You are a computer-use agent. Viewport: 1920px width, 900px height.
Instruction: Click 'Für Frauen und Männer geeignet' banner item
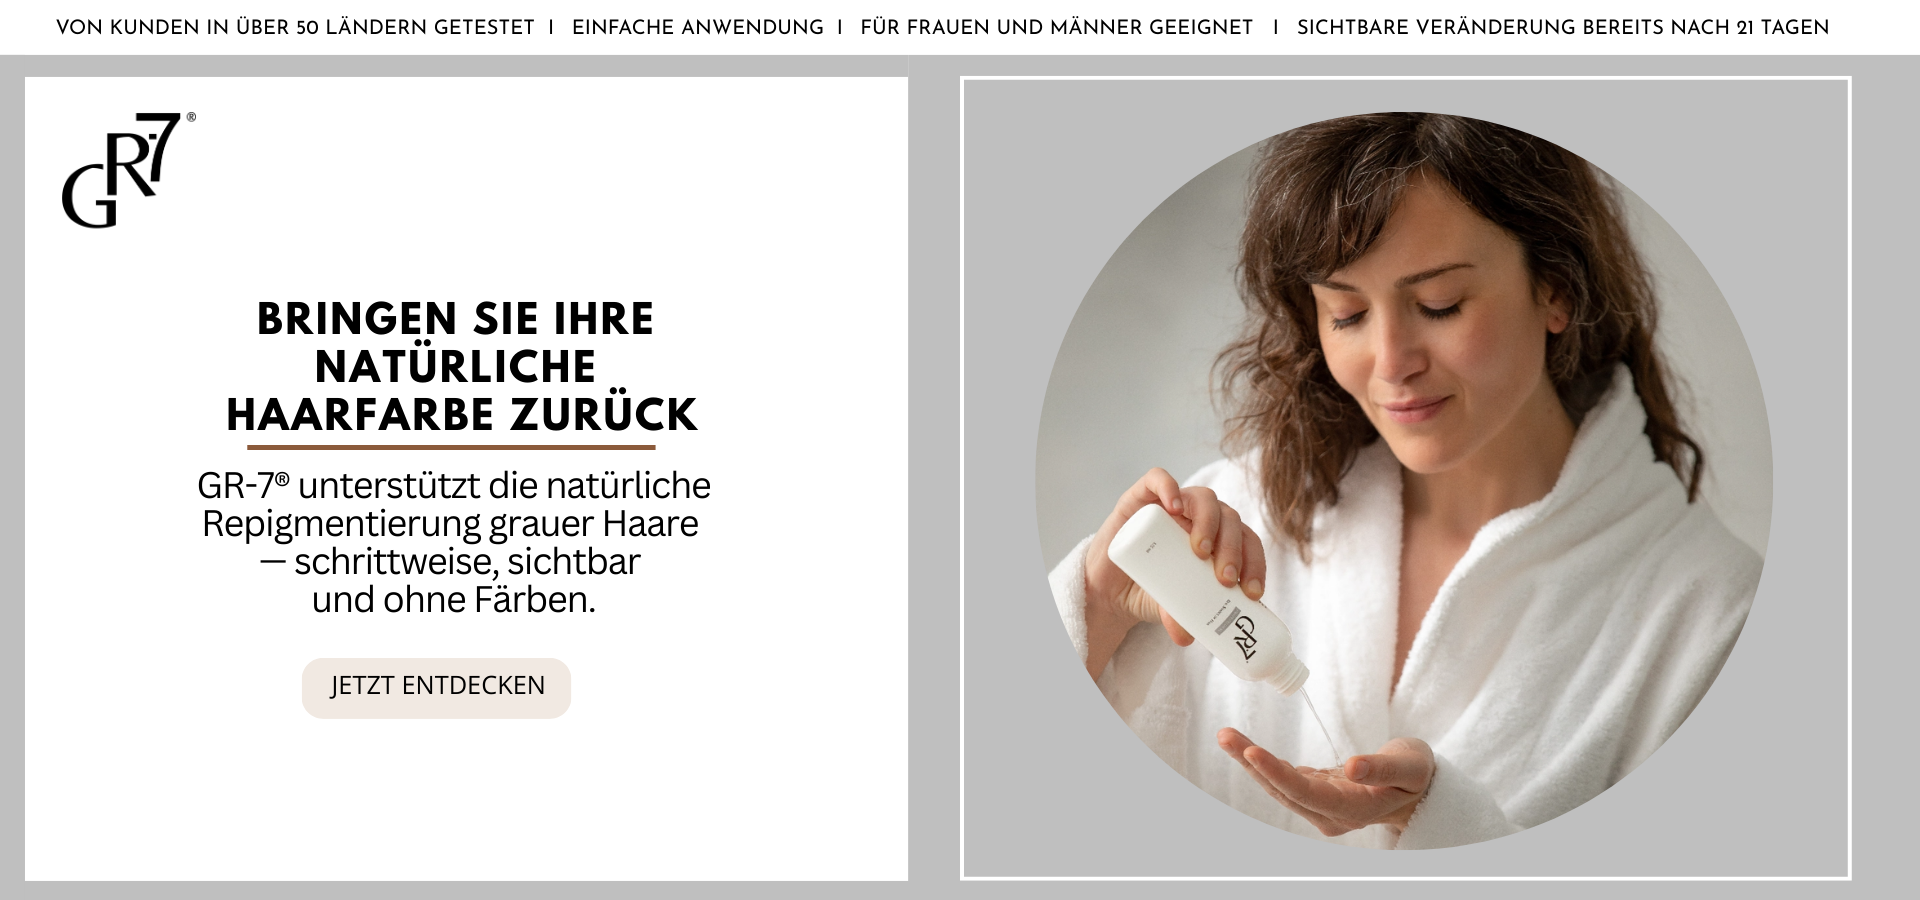pyautogui.click(x=1056, y=28)
